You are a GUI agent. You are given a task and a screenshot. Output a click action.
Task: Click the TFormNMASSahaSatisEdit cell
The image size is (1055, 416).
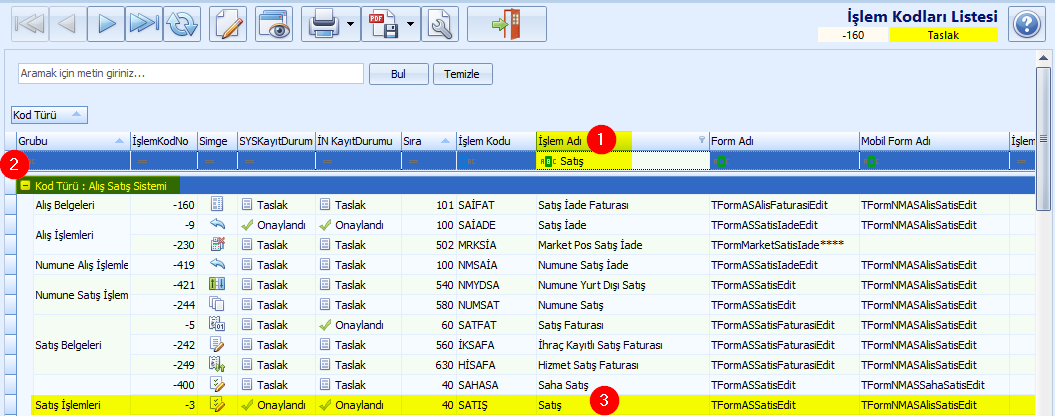pos(934,386)
